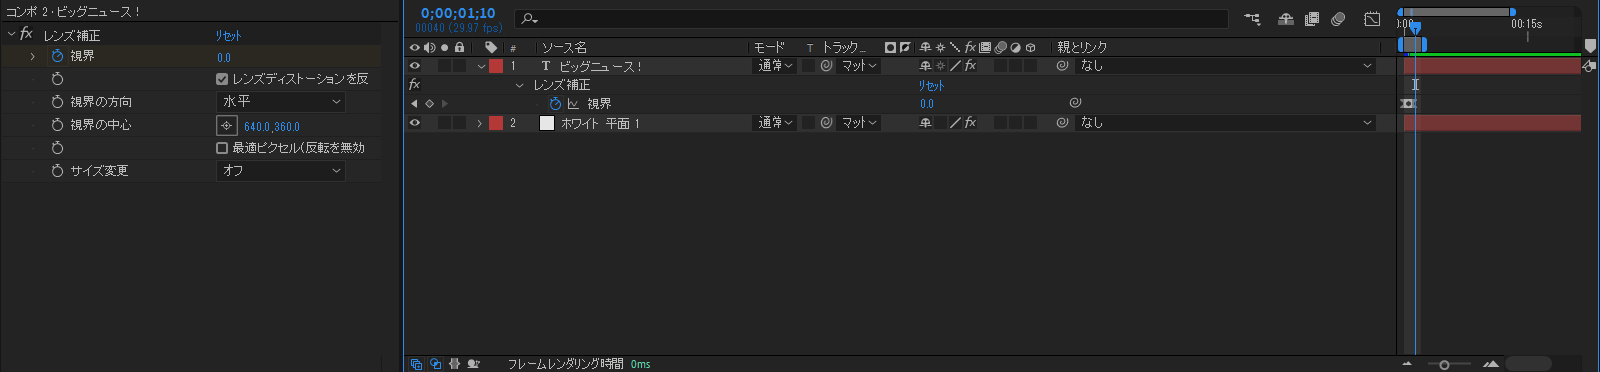
Task: Click 視界 value 0.0 in Effect Controls
Action: pos(224,58)
